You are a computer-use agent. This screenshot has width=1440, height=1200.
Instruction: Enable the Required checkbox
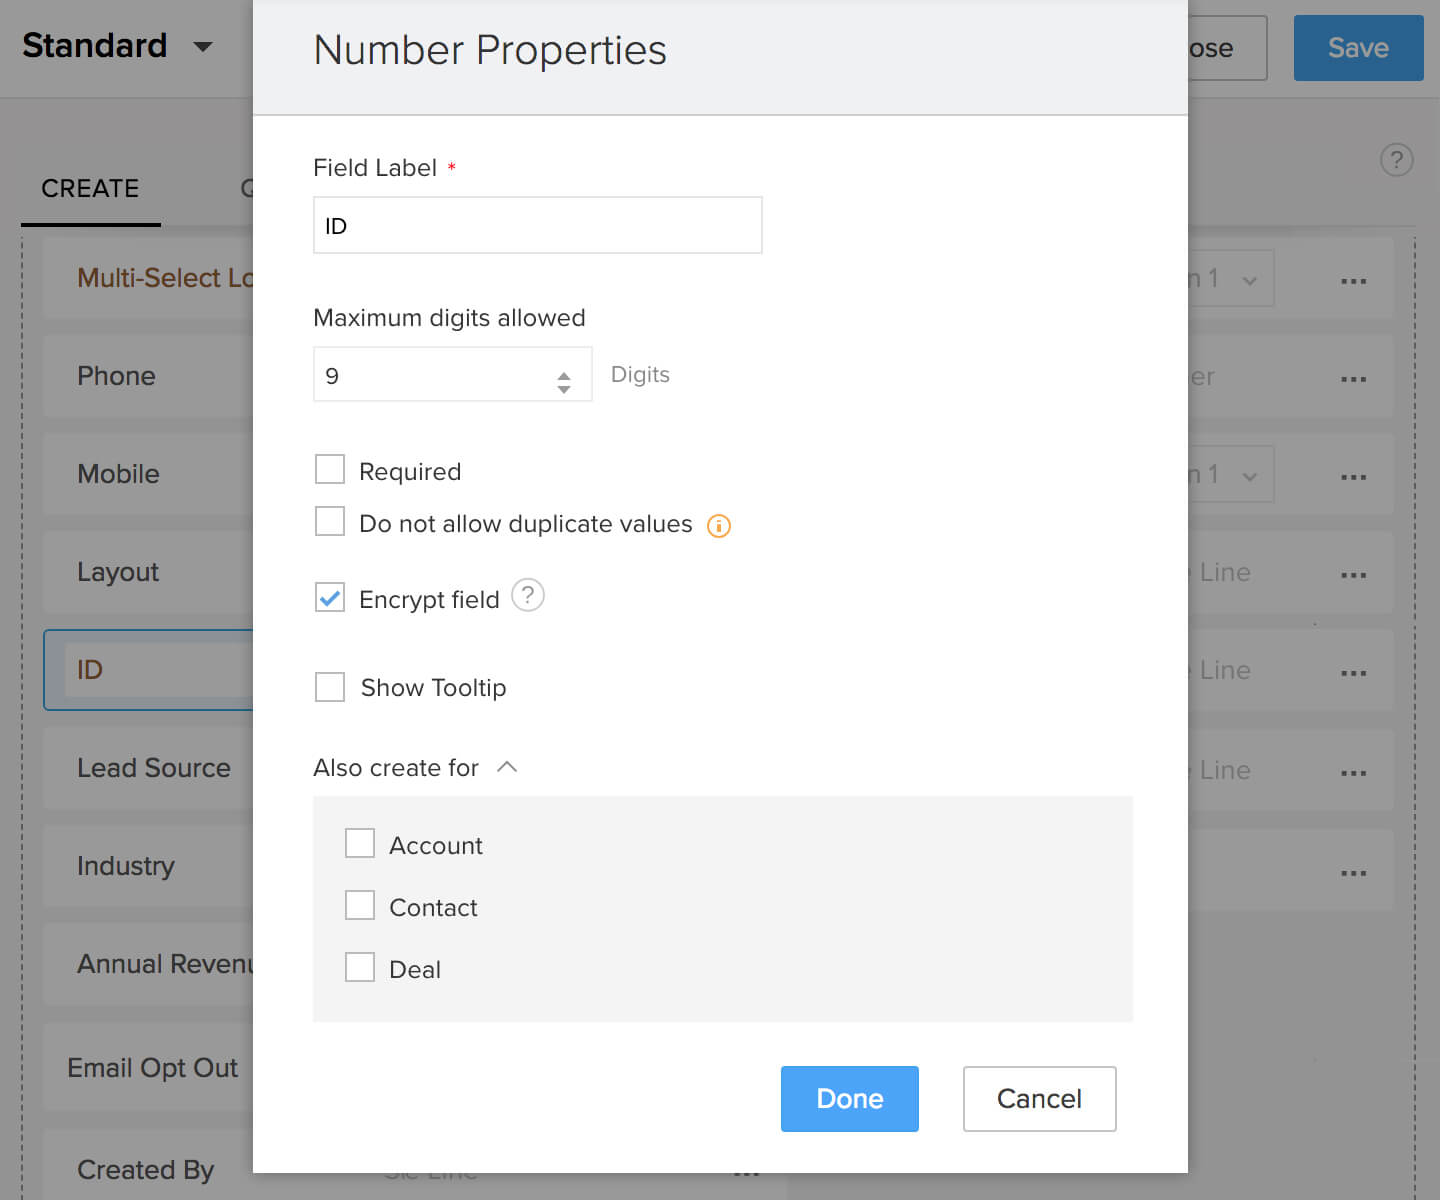[330, 470]
